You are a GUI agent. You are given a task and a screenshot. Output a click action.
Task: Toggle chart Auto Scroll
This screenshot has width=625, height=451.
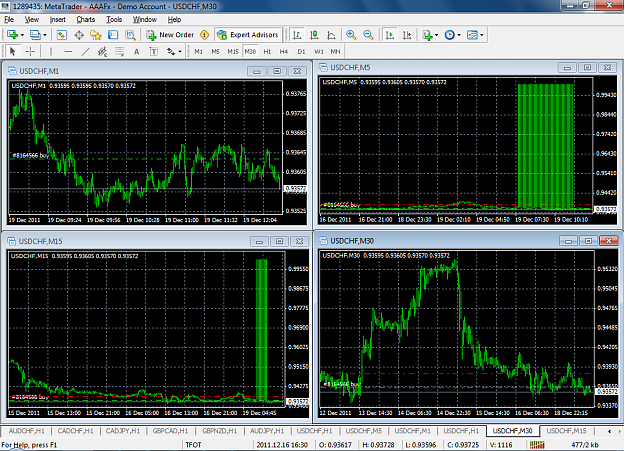pos(390,35)
